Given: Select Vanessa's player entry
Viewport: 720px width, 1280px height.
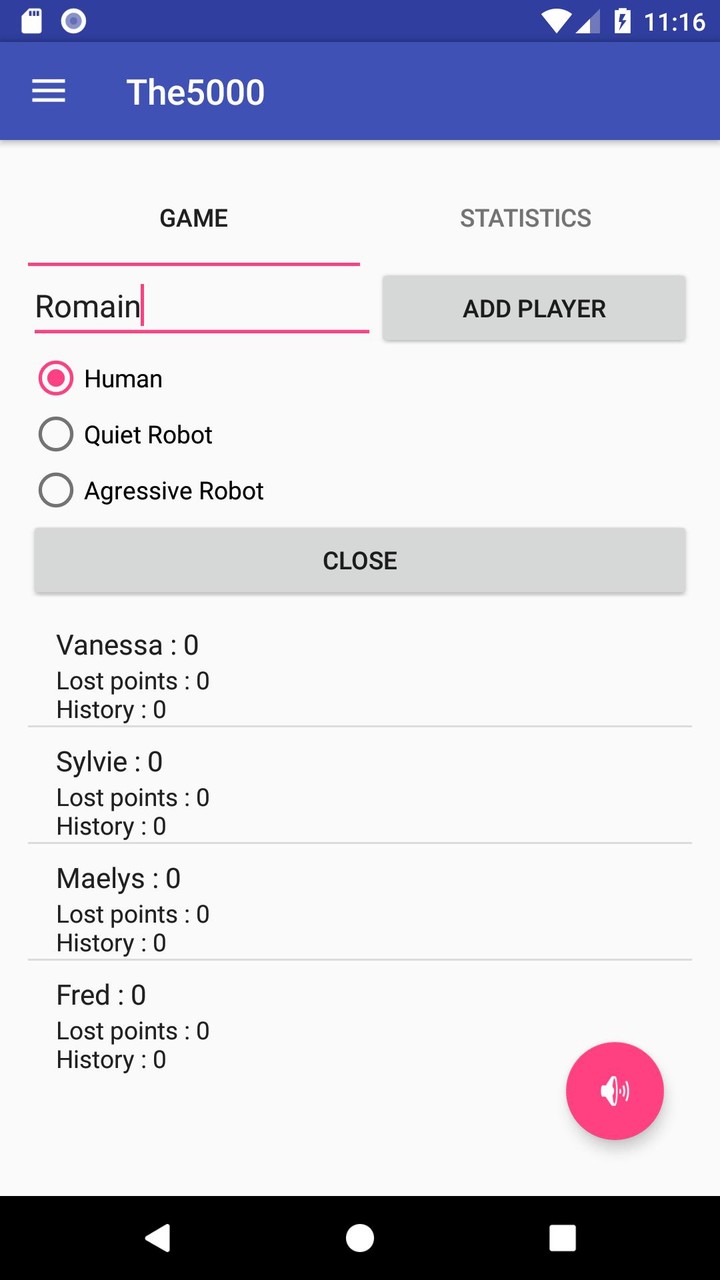Looking at the screenshot, I should [x=360, y=675].
